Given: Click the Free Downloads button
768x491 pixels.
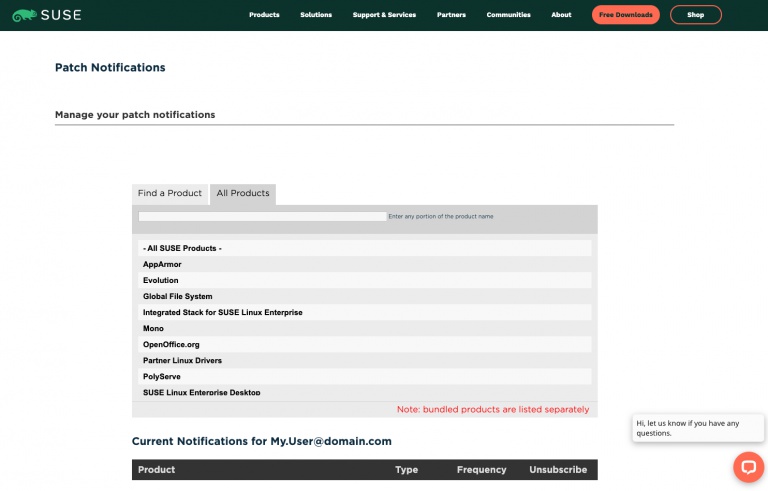Looking at the screenshot, I should 625,15.
